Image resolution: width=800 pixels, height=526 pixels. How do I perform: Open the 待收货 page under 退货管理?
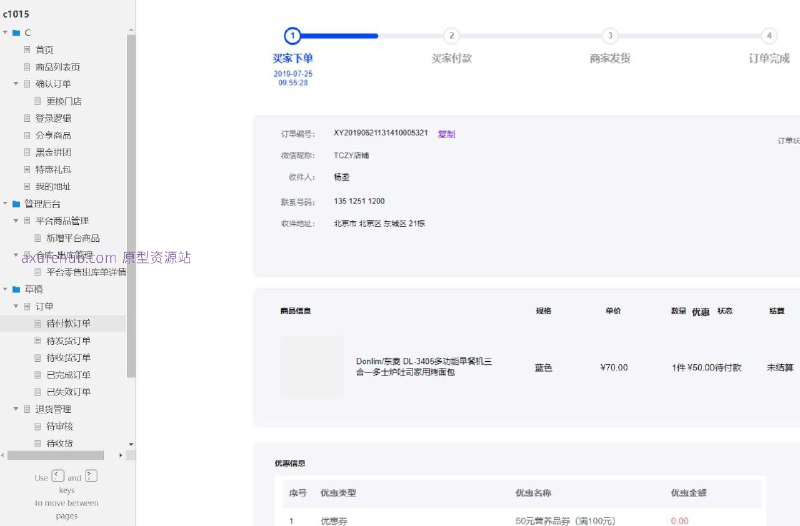(60, 443)
